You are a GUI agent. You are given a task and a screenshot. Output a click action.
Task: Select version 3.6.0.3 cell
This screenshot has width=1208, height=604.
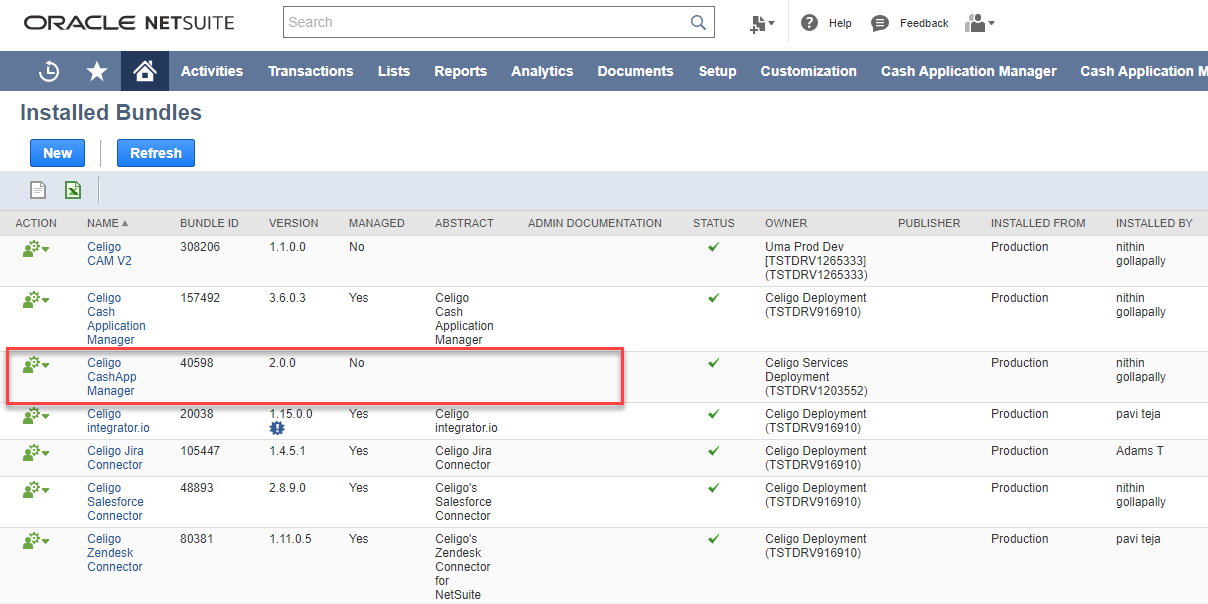tap(288, 298)
